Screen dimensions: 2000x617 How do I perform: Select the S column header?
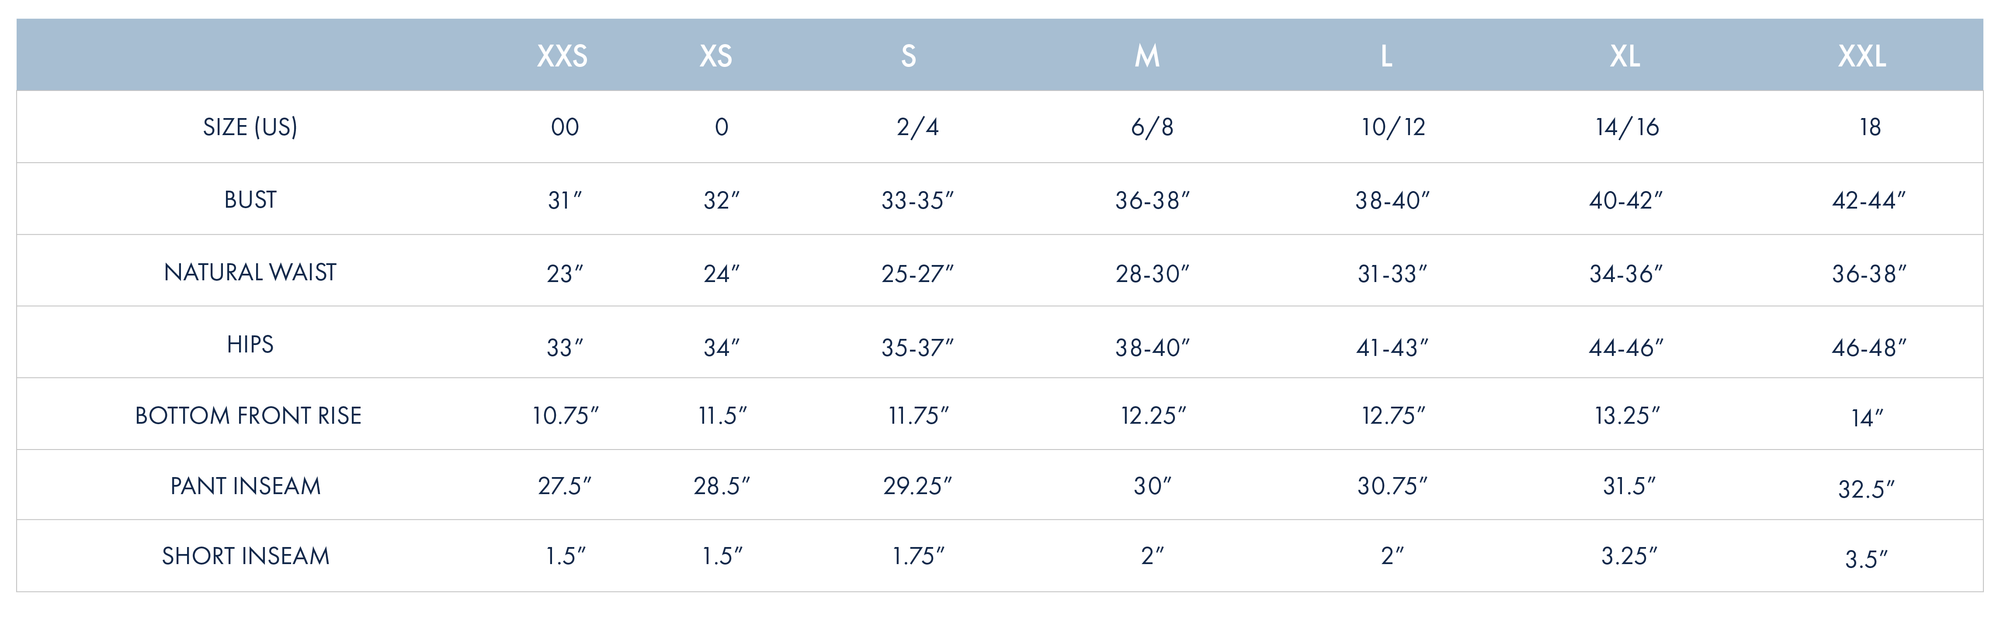pyautogui.click(x=908, y=56)
